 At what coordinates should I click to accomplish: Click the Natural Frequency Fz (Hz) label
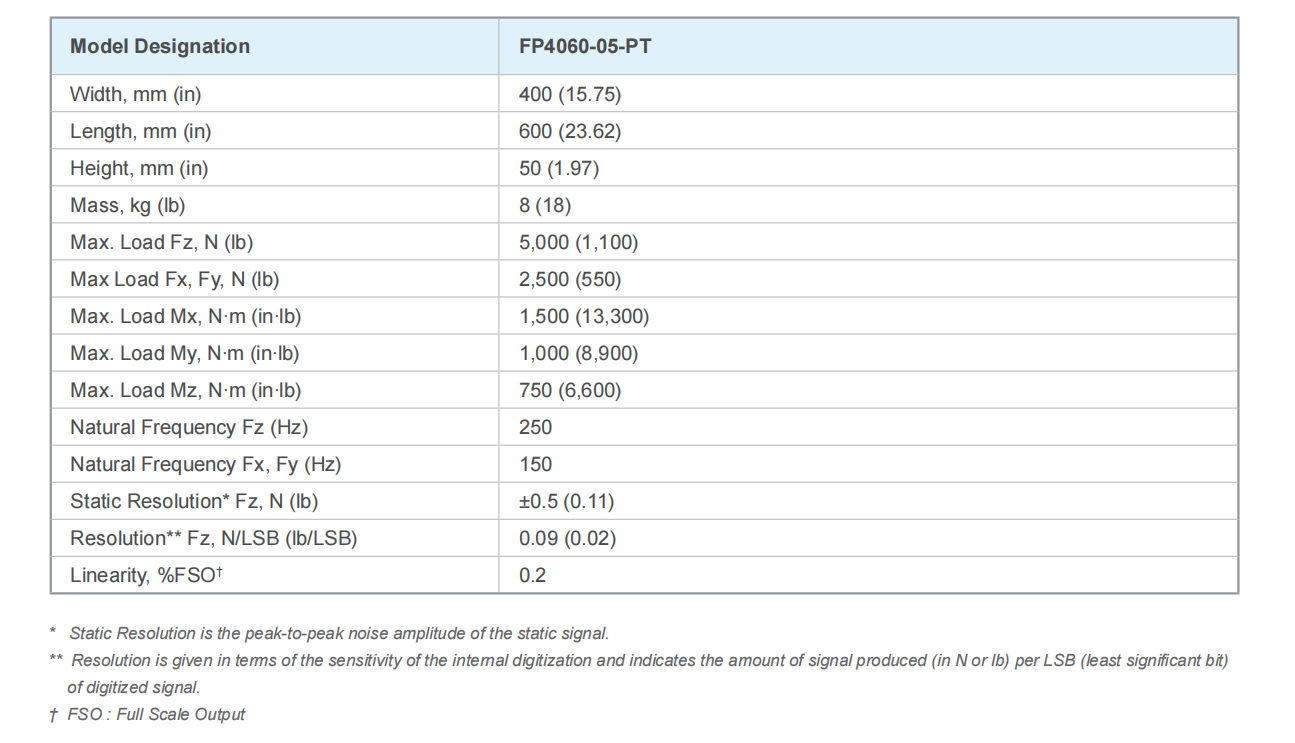point(189,427)
